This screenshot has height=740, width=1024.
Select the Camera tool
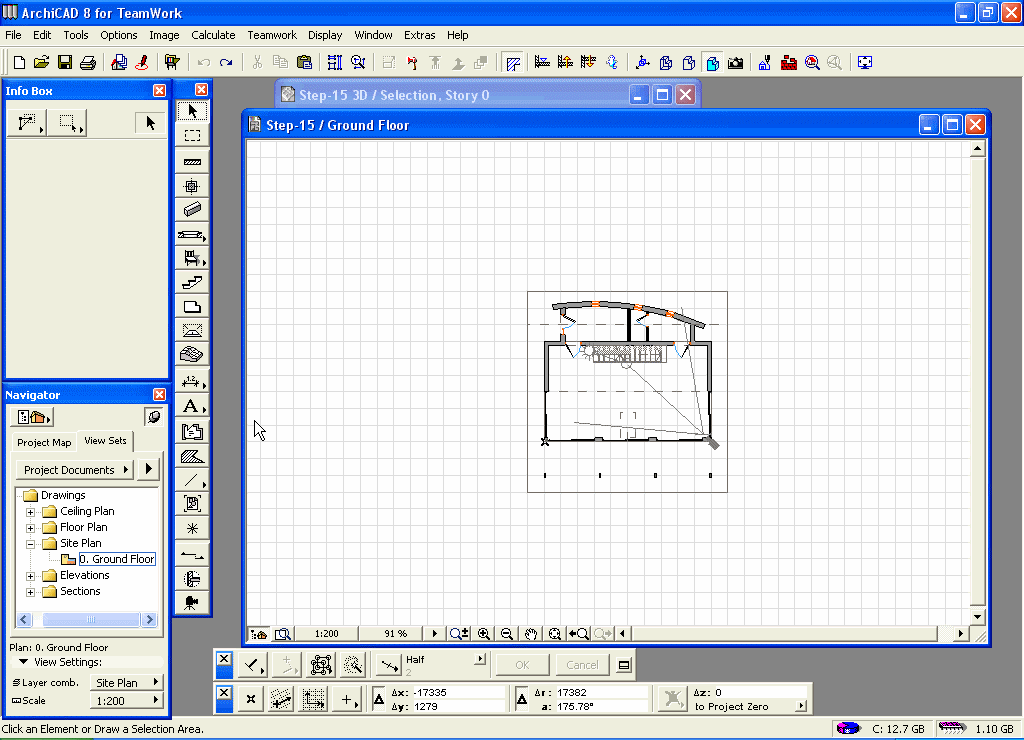coord(192,602)
